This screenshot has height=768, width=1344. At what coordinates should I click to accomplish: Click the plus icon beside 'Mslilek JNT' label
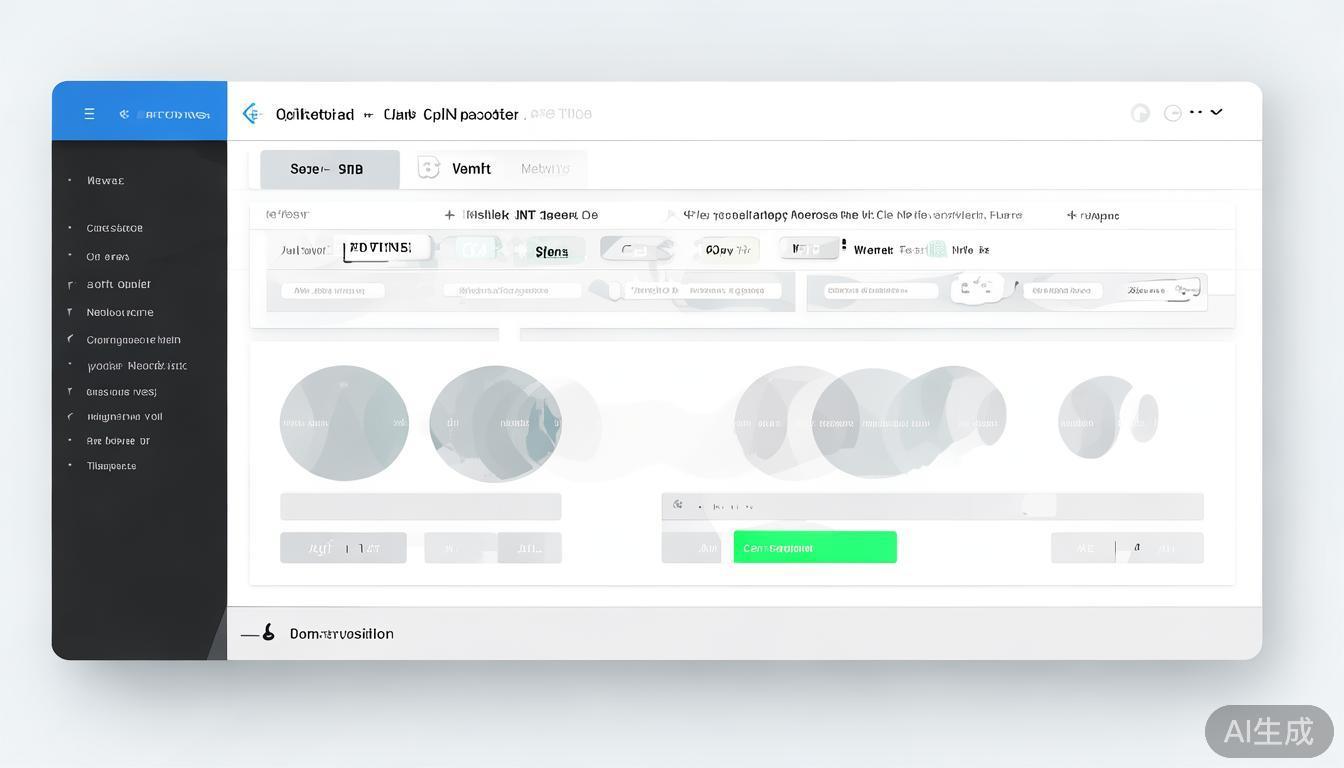pos(449,214)
